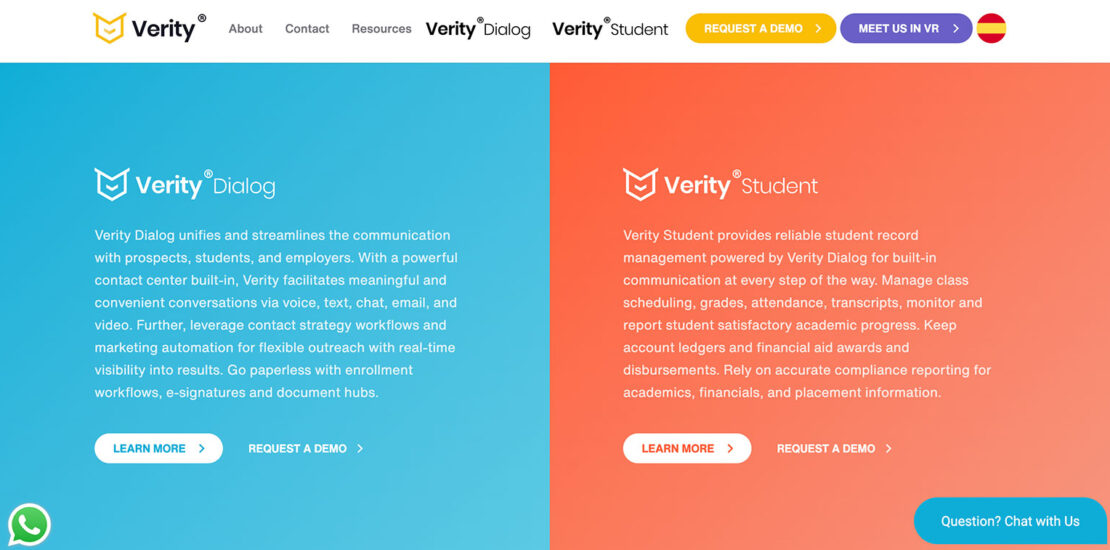The width and height of the screenshot is (1110, 550).
Task: Click Request a Demo link in Student panel
Action: click(x=834, y=448)
